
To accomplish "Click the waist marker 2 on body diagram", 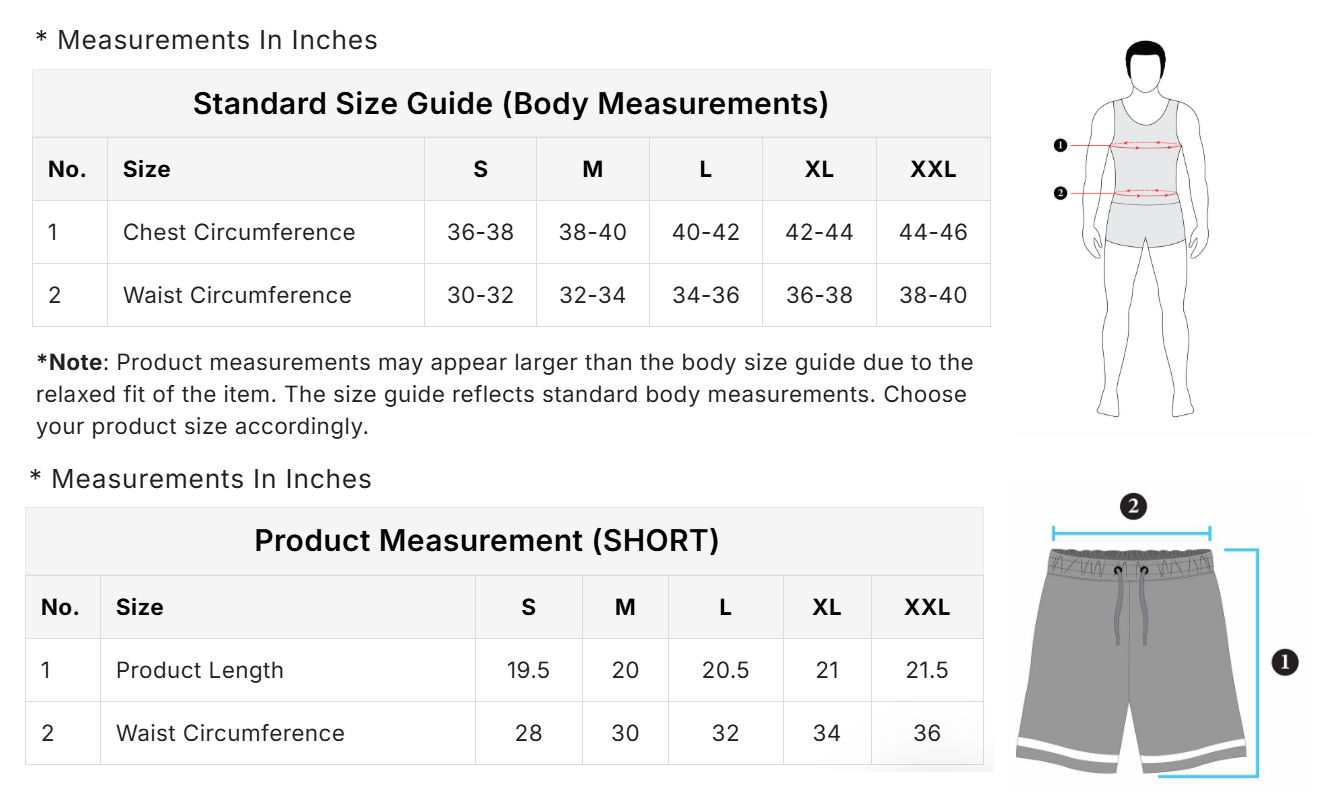I will pos(1061,193).
